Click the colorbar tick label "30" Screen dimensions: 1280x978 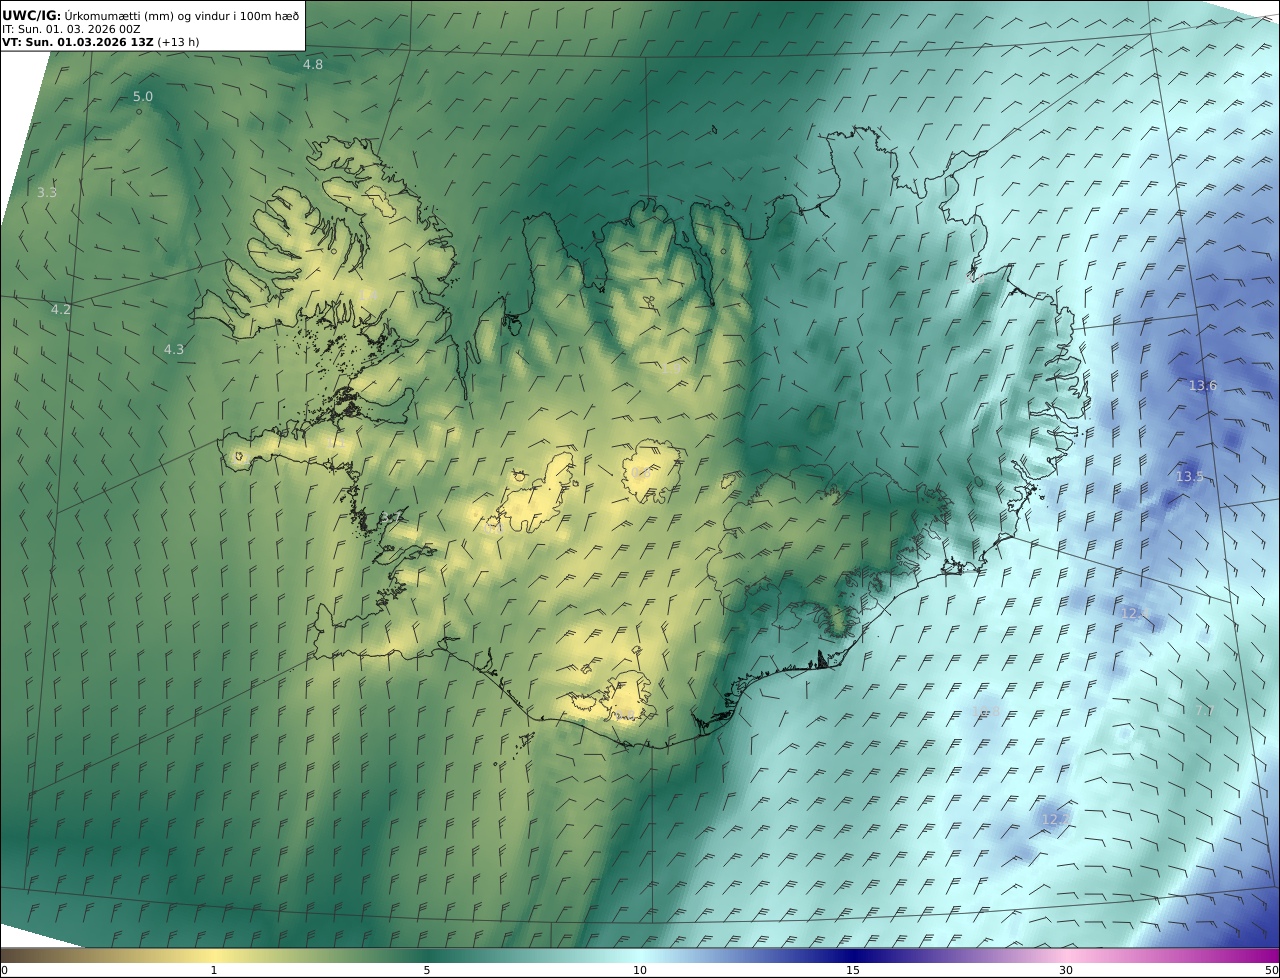pyautogui.click(x=1066, y=970)
